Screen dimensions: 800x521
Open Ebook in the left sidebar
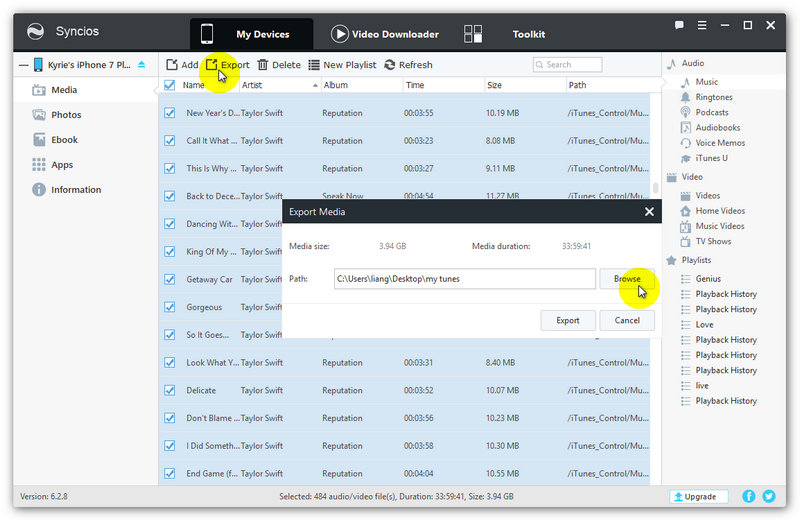(86, 140)
